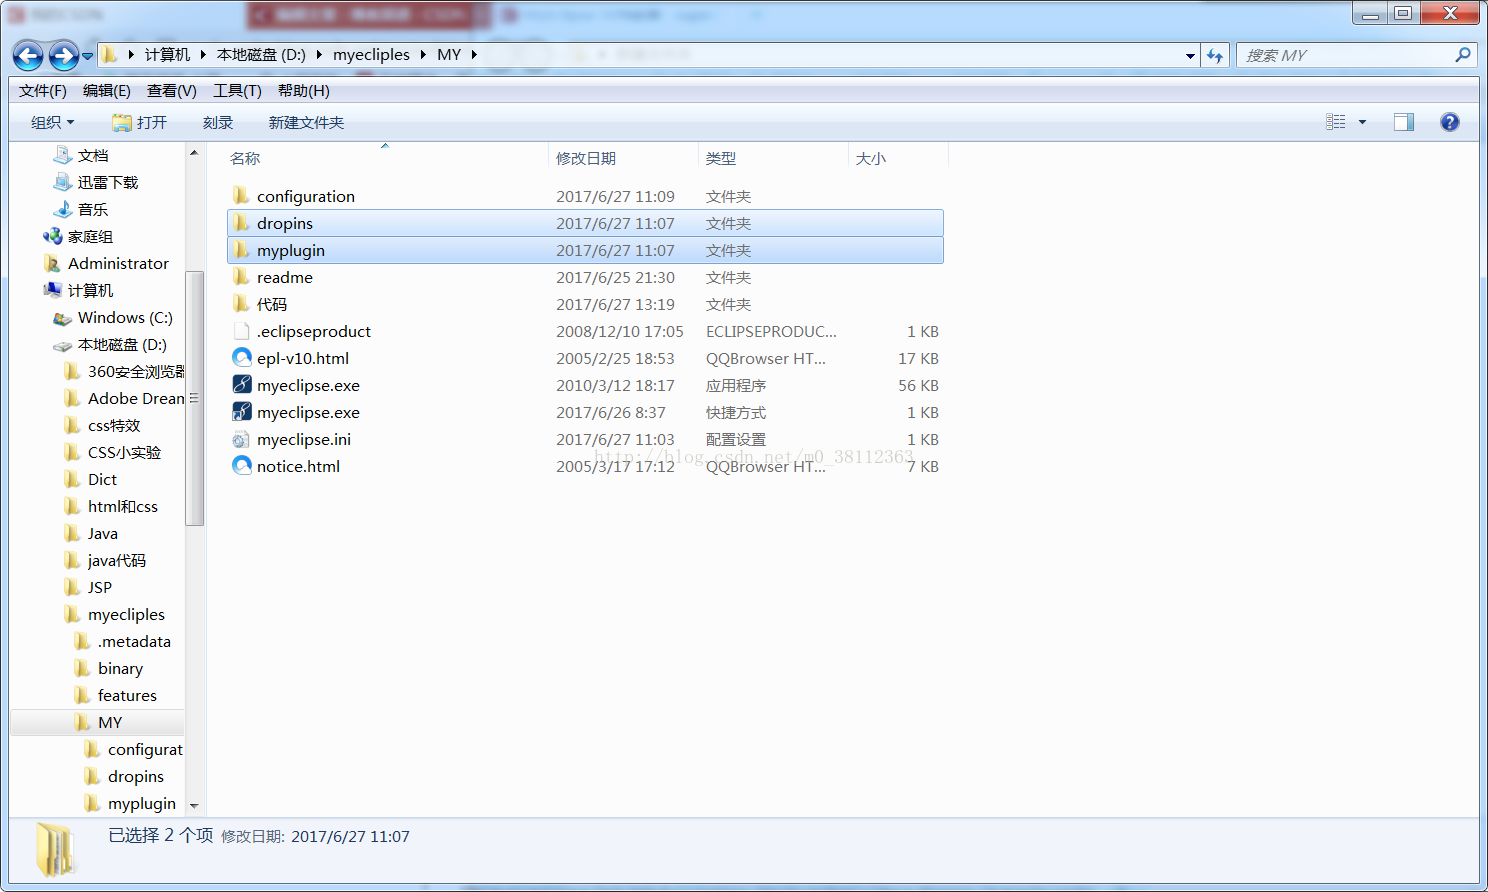
Task: Select the myeclipse.exe shortcut icon (1 KB)
Action: (x=241, y=412)
